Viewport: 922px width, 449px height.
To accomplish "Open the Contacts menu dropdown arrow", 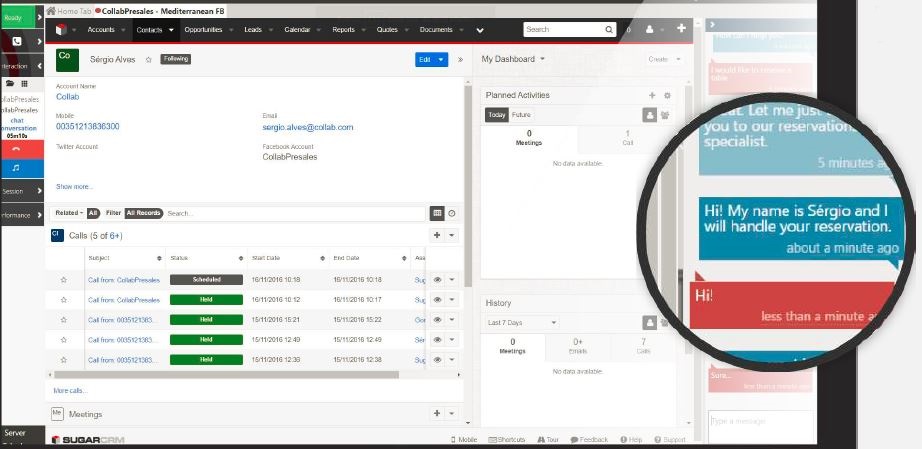I will click(171, 30).
